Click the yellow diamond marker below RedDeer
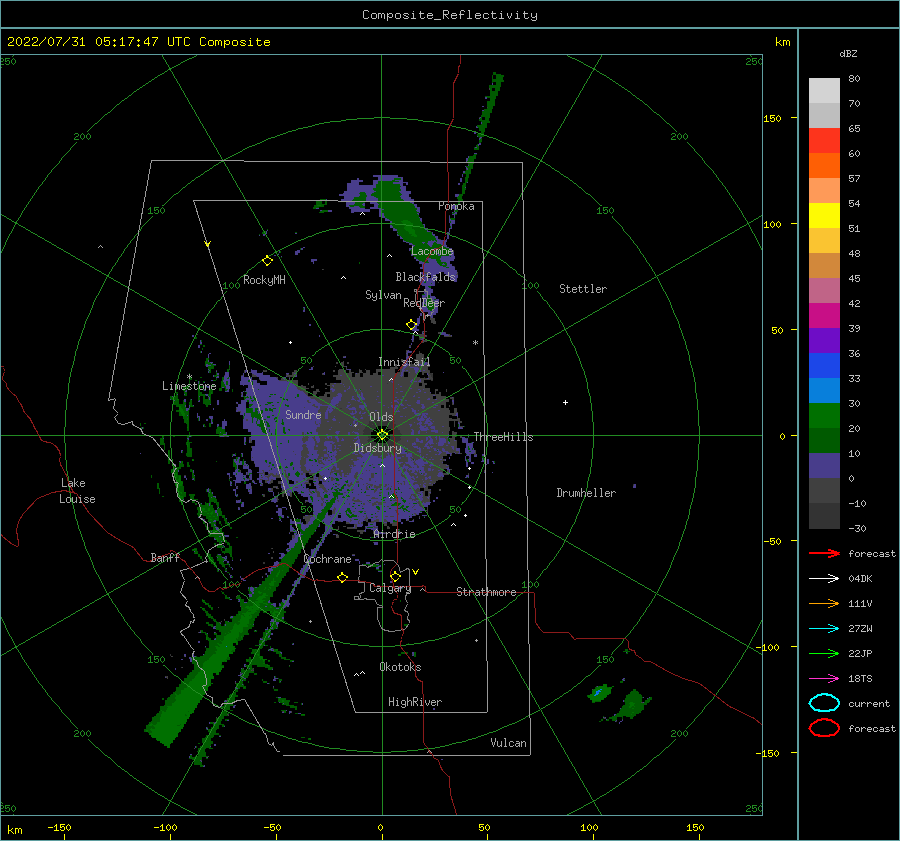Screen dimensions: 900x841 pyautogui.click(x=411, y=325)
